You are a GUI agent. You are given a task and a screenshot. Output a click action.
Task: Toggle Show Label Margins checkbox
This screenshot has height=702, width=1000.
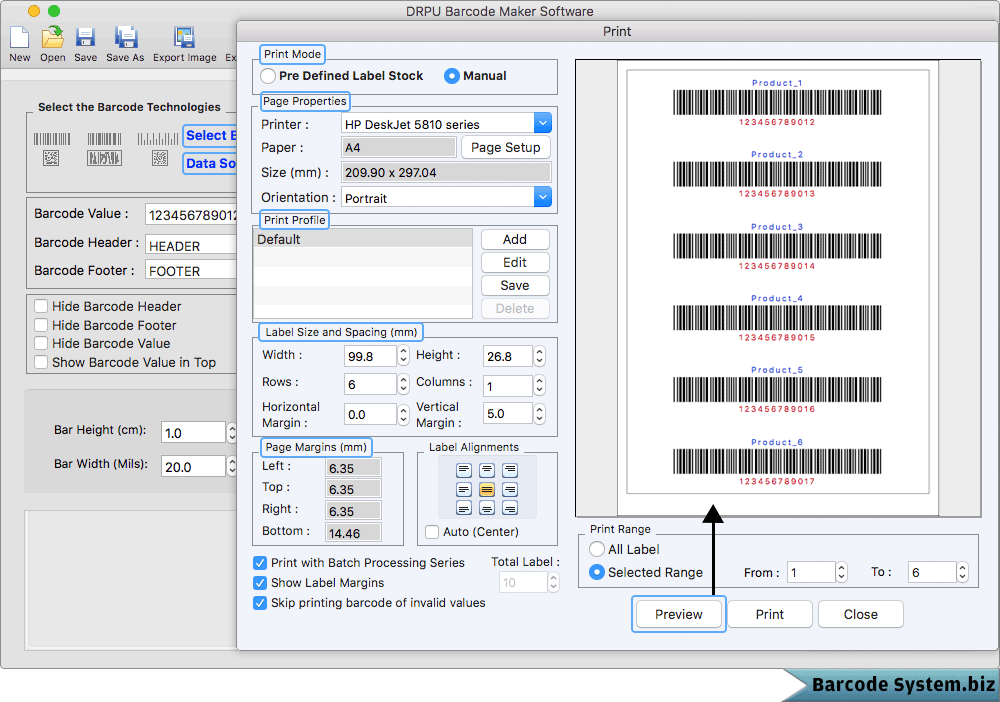pos(260,583)
